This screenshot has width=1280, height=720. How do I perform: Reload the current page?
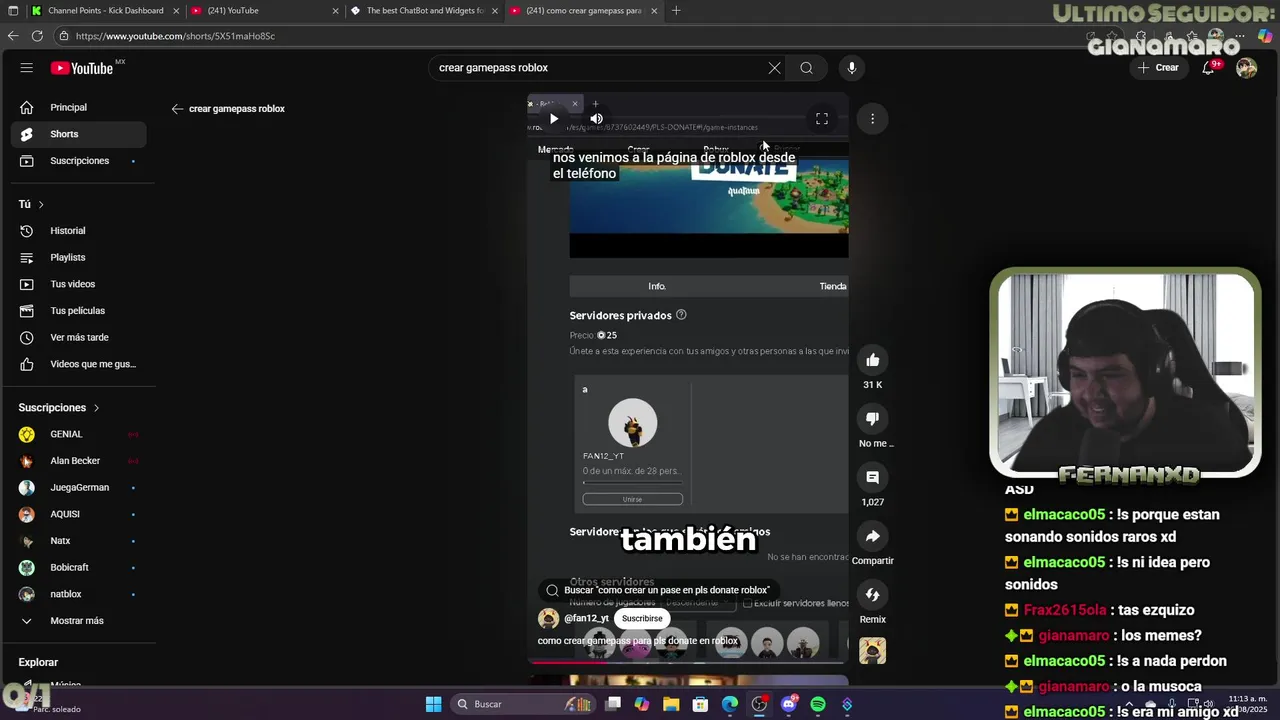[x=37, y=36]
